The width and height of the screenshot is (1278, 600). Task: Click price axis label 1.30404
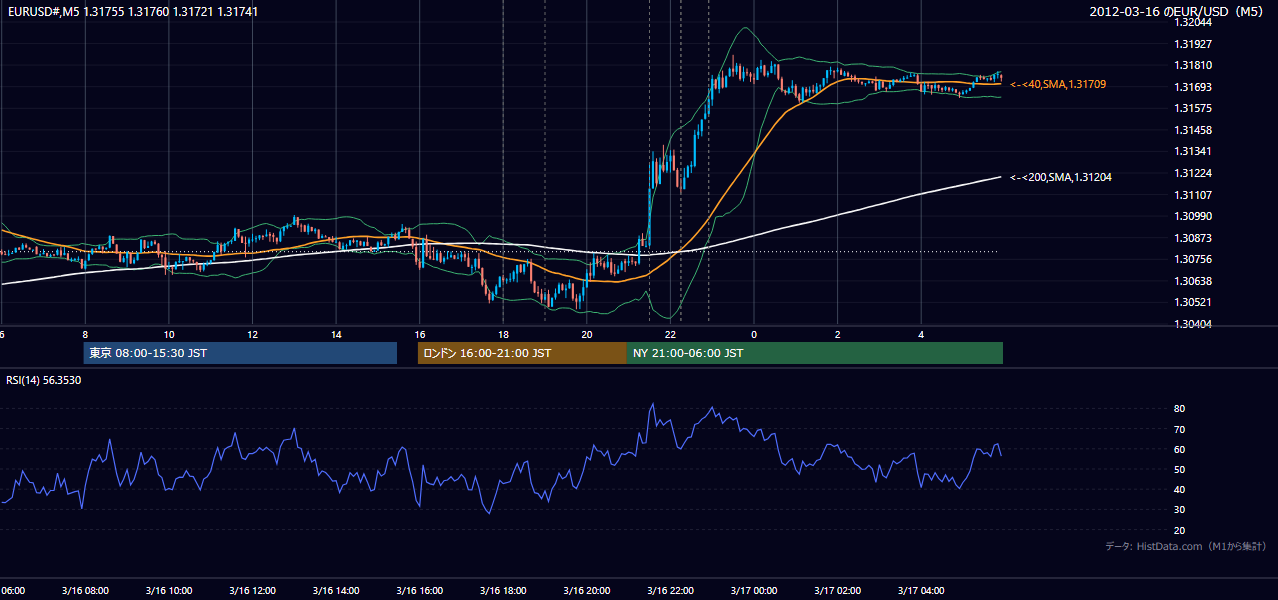click(x=1193, y=324)
